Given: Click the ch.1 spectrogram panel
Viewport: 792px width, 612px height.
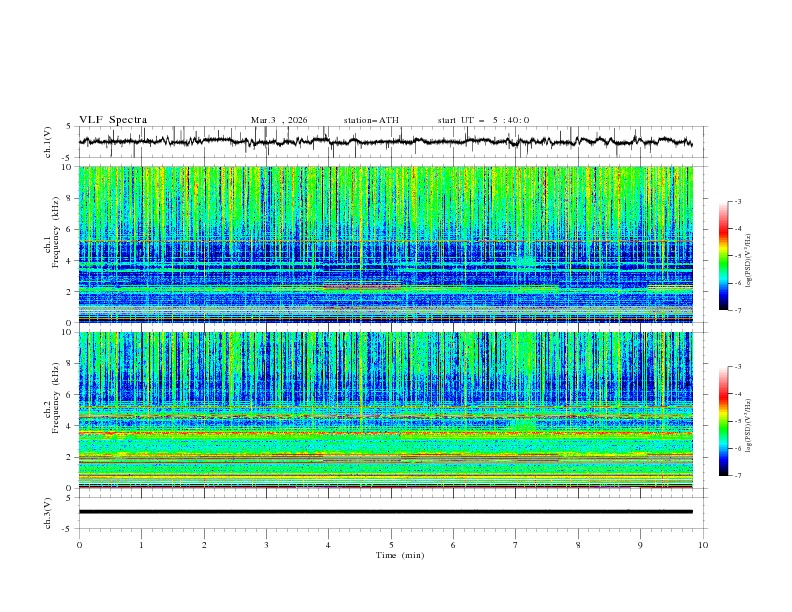Looking at the screenshot, I should tap(385, 244).
